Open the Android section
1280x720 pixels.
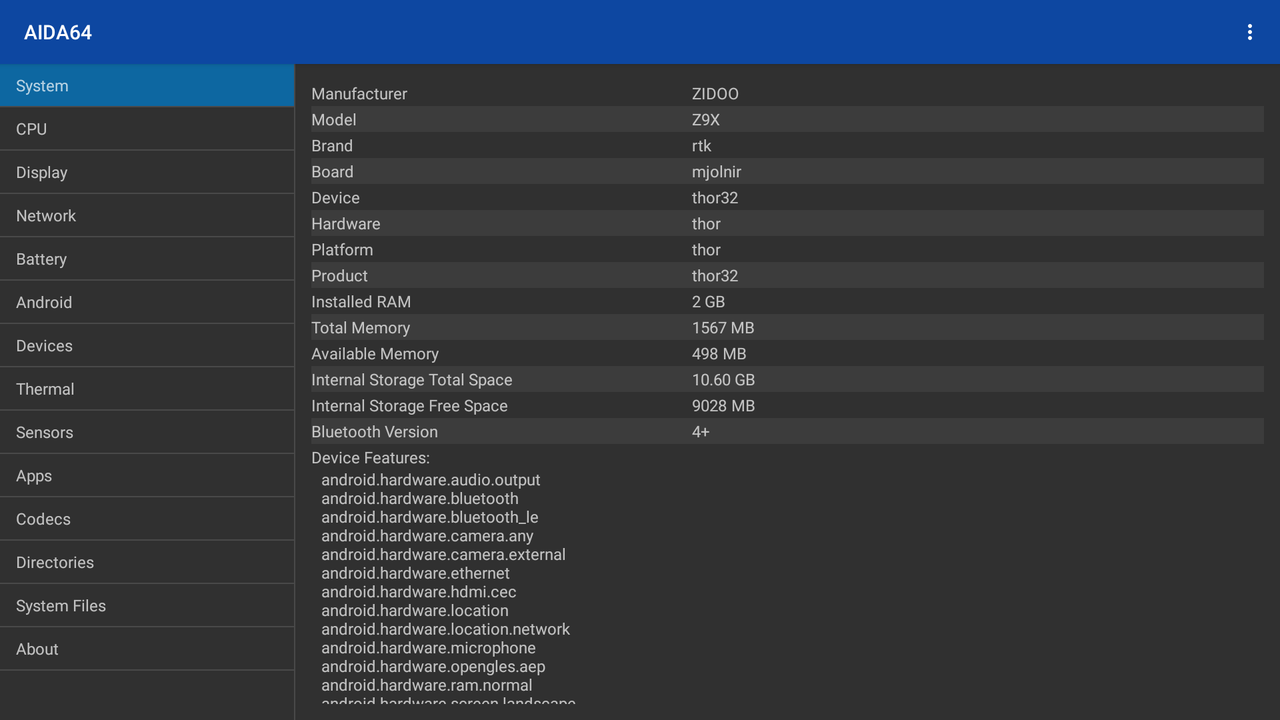pos(147,302)
